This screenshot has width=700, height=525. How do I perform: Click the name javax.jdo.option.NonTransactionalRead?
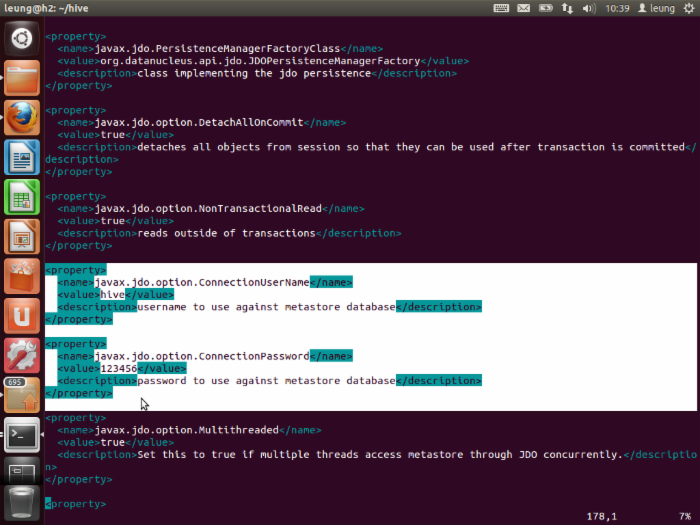[x=208, y=208]
